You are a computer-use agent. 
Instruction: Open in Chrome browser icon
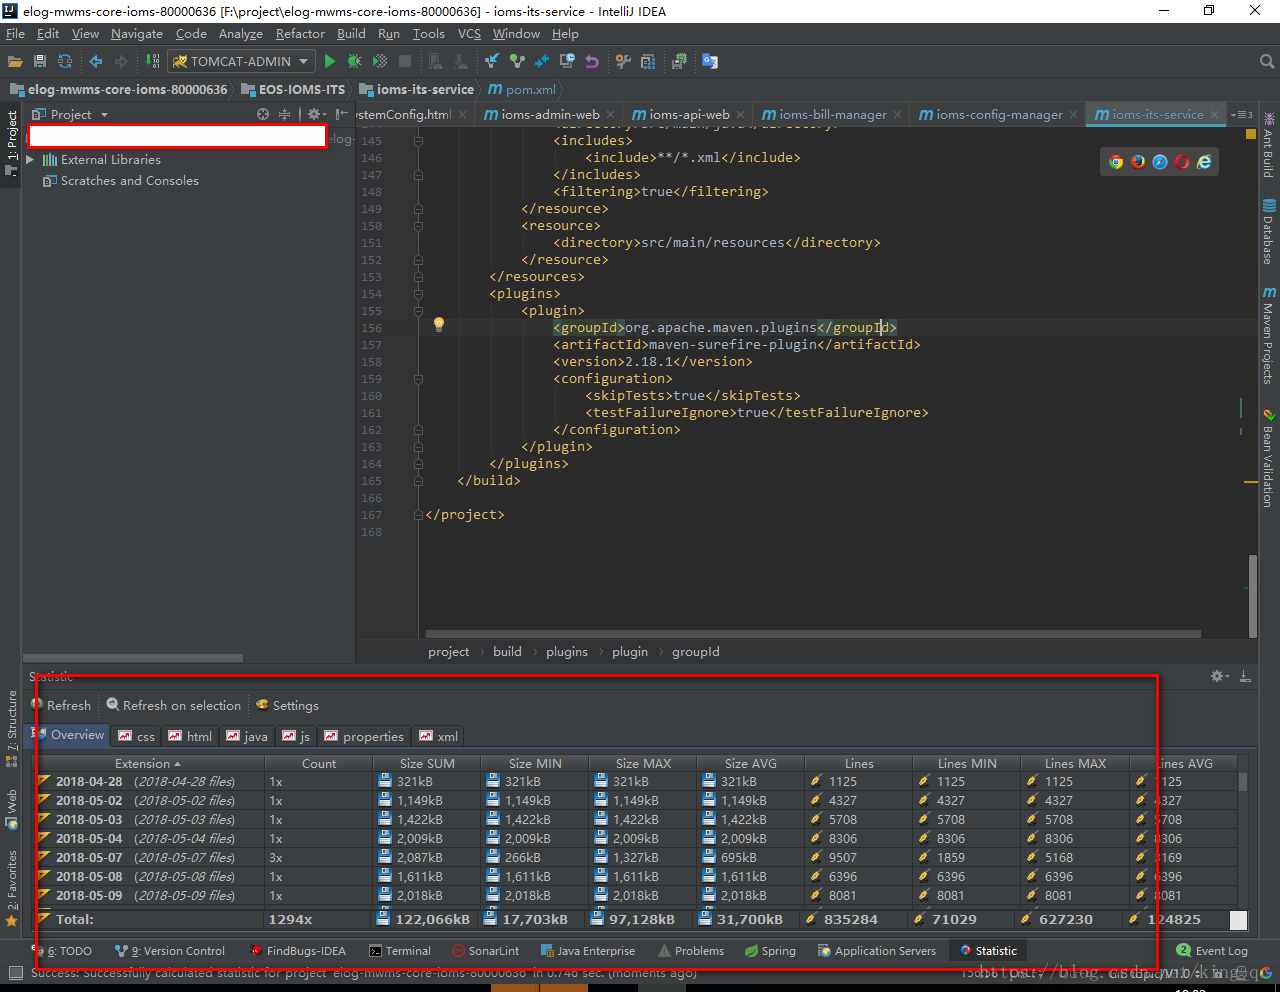pyautogui.click(x=1116, y=162)
